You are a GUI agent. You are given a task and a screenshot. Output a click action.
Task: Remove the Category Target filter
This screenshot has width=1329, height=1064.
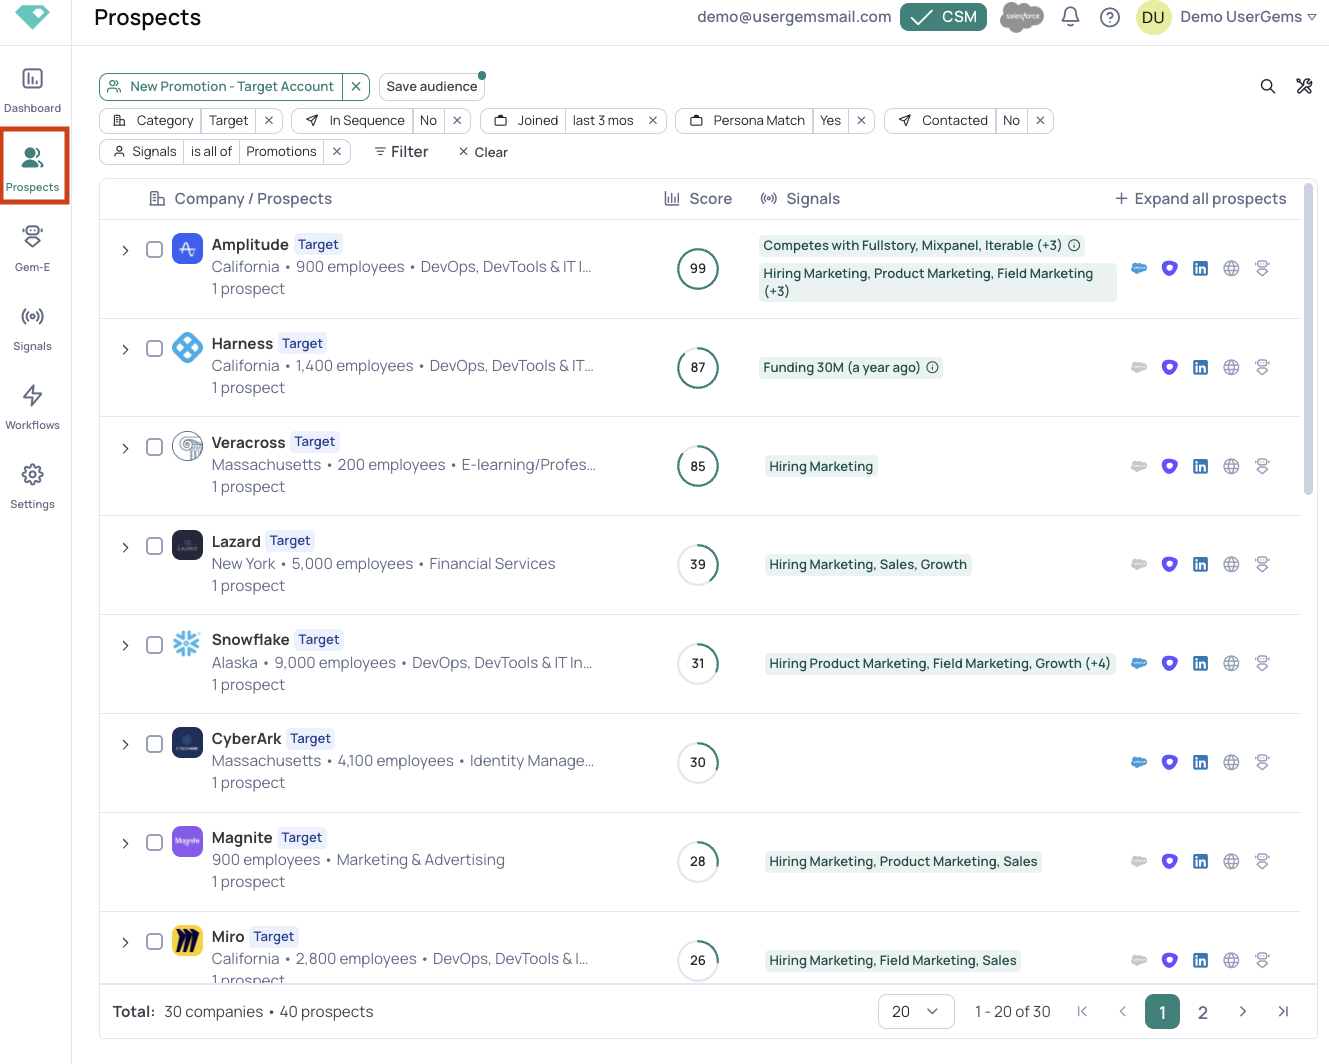[269, 121]
